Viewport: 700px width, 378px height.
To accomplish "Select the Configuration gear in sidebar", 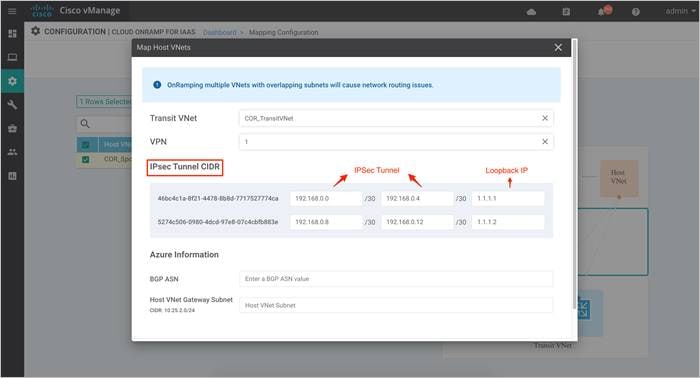I will pyautogui.click(x=12, y=81).
